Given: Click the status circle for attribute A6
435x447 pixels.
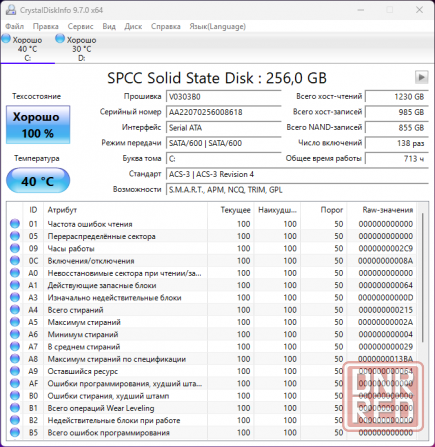Looking at the screenshot, I should pos(15,334).
